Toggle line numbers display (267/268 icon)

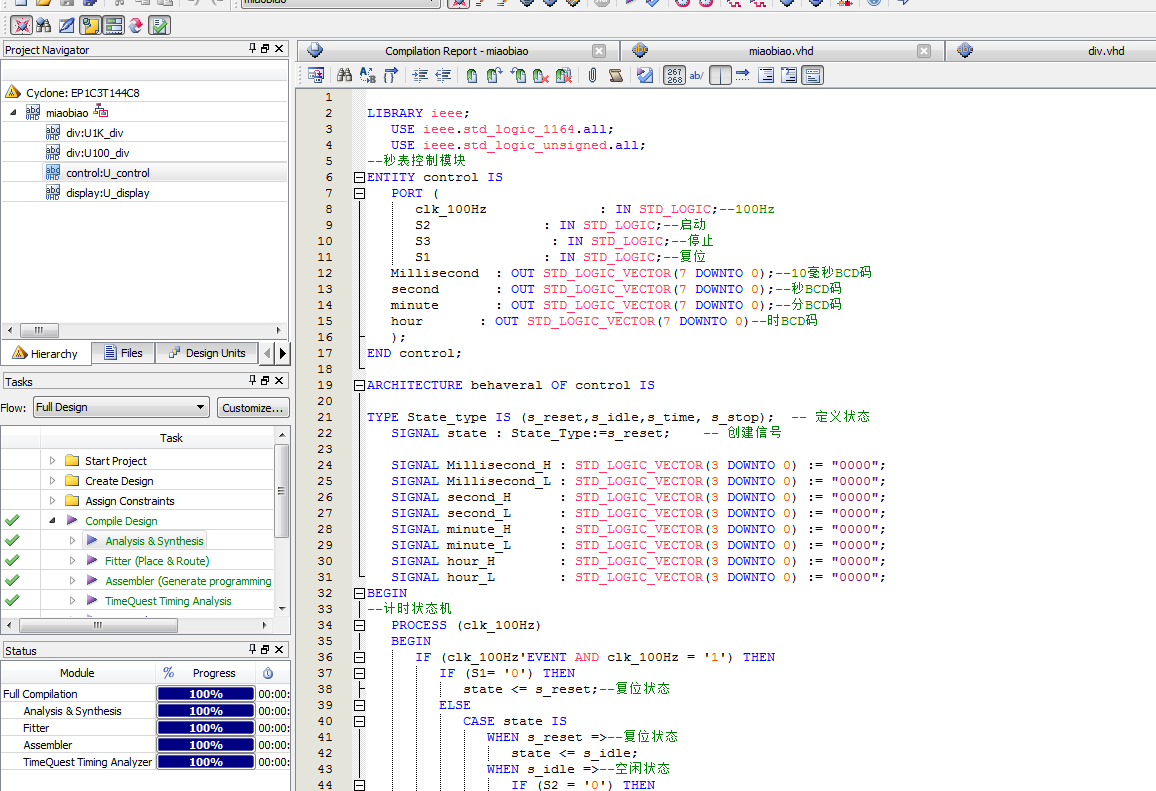[674, 75]
